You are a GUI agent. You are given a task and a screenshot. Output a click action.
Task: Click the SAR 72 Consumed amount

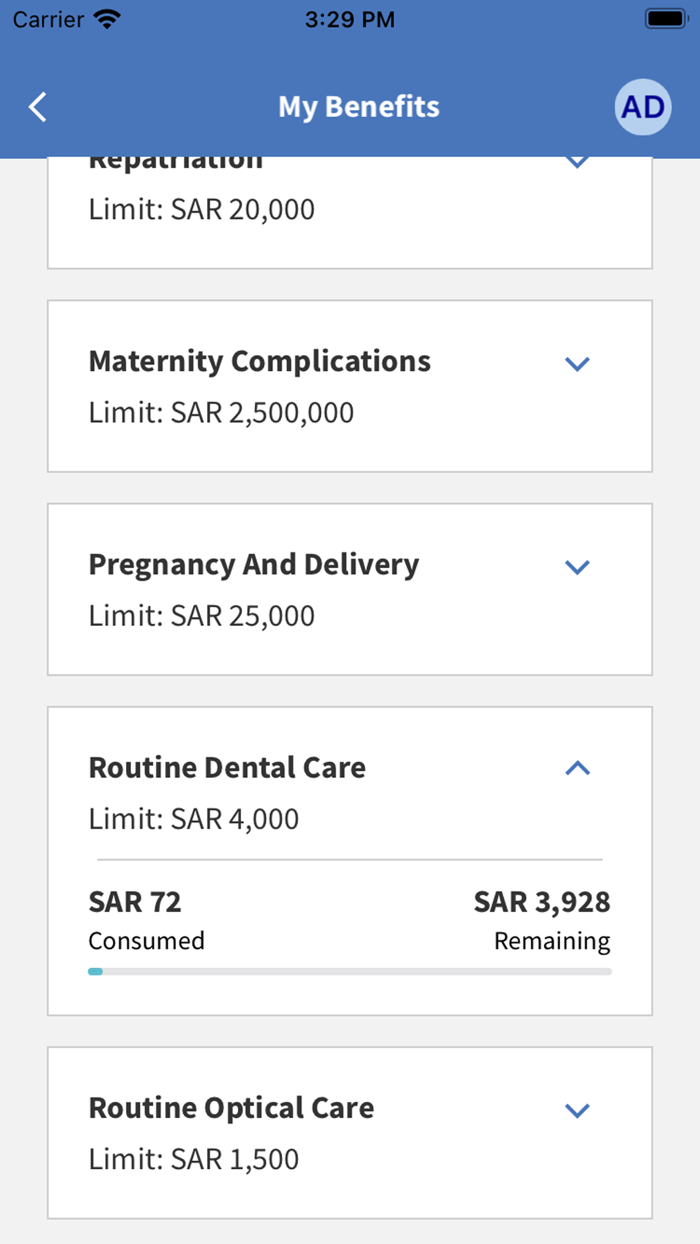click(x=134, y=901)
